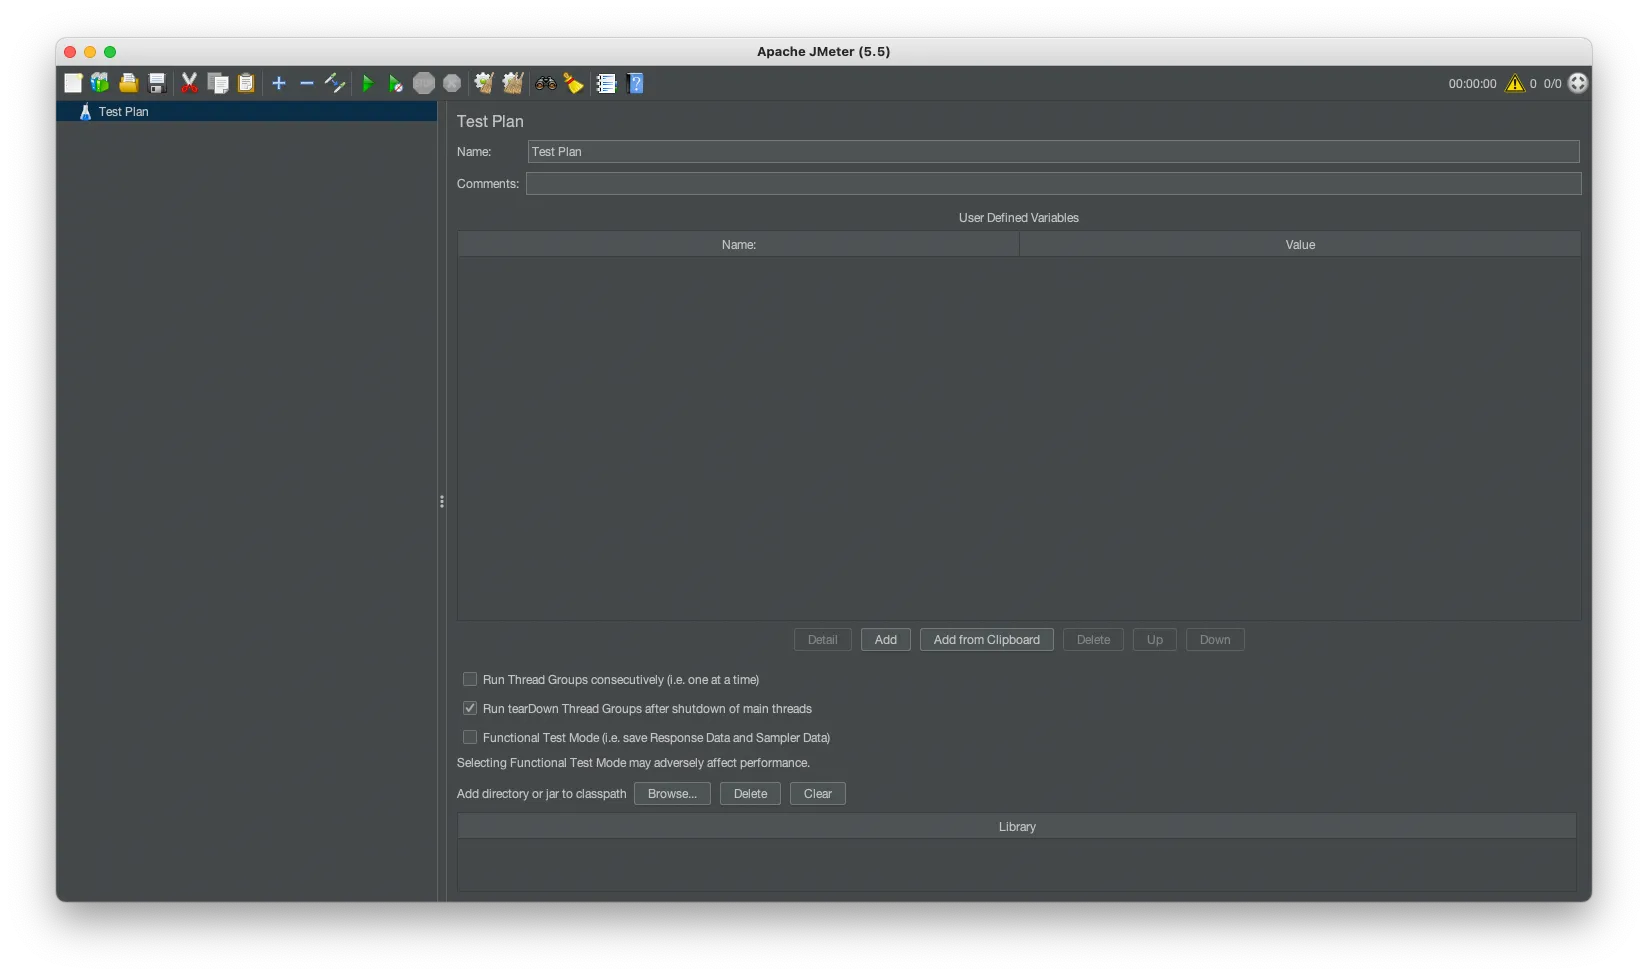
Task: Collapse all nodes with minus icon
Action: (x=307, y=84)
